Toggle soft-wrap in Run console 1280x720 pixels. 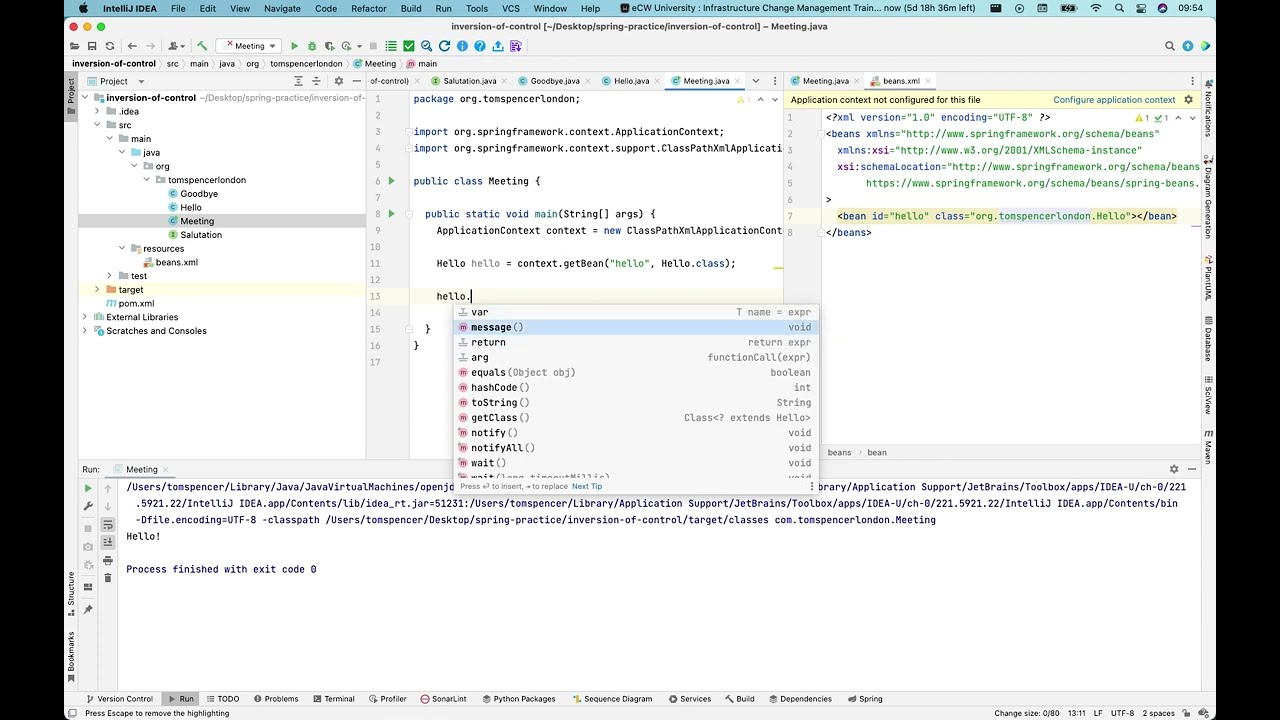click(108, 524)
